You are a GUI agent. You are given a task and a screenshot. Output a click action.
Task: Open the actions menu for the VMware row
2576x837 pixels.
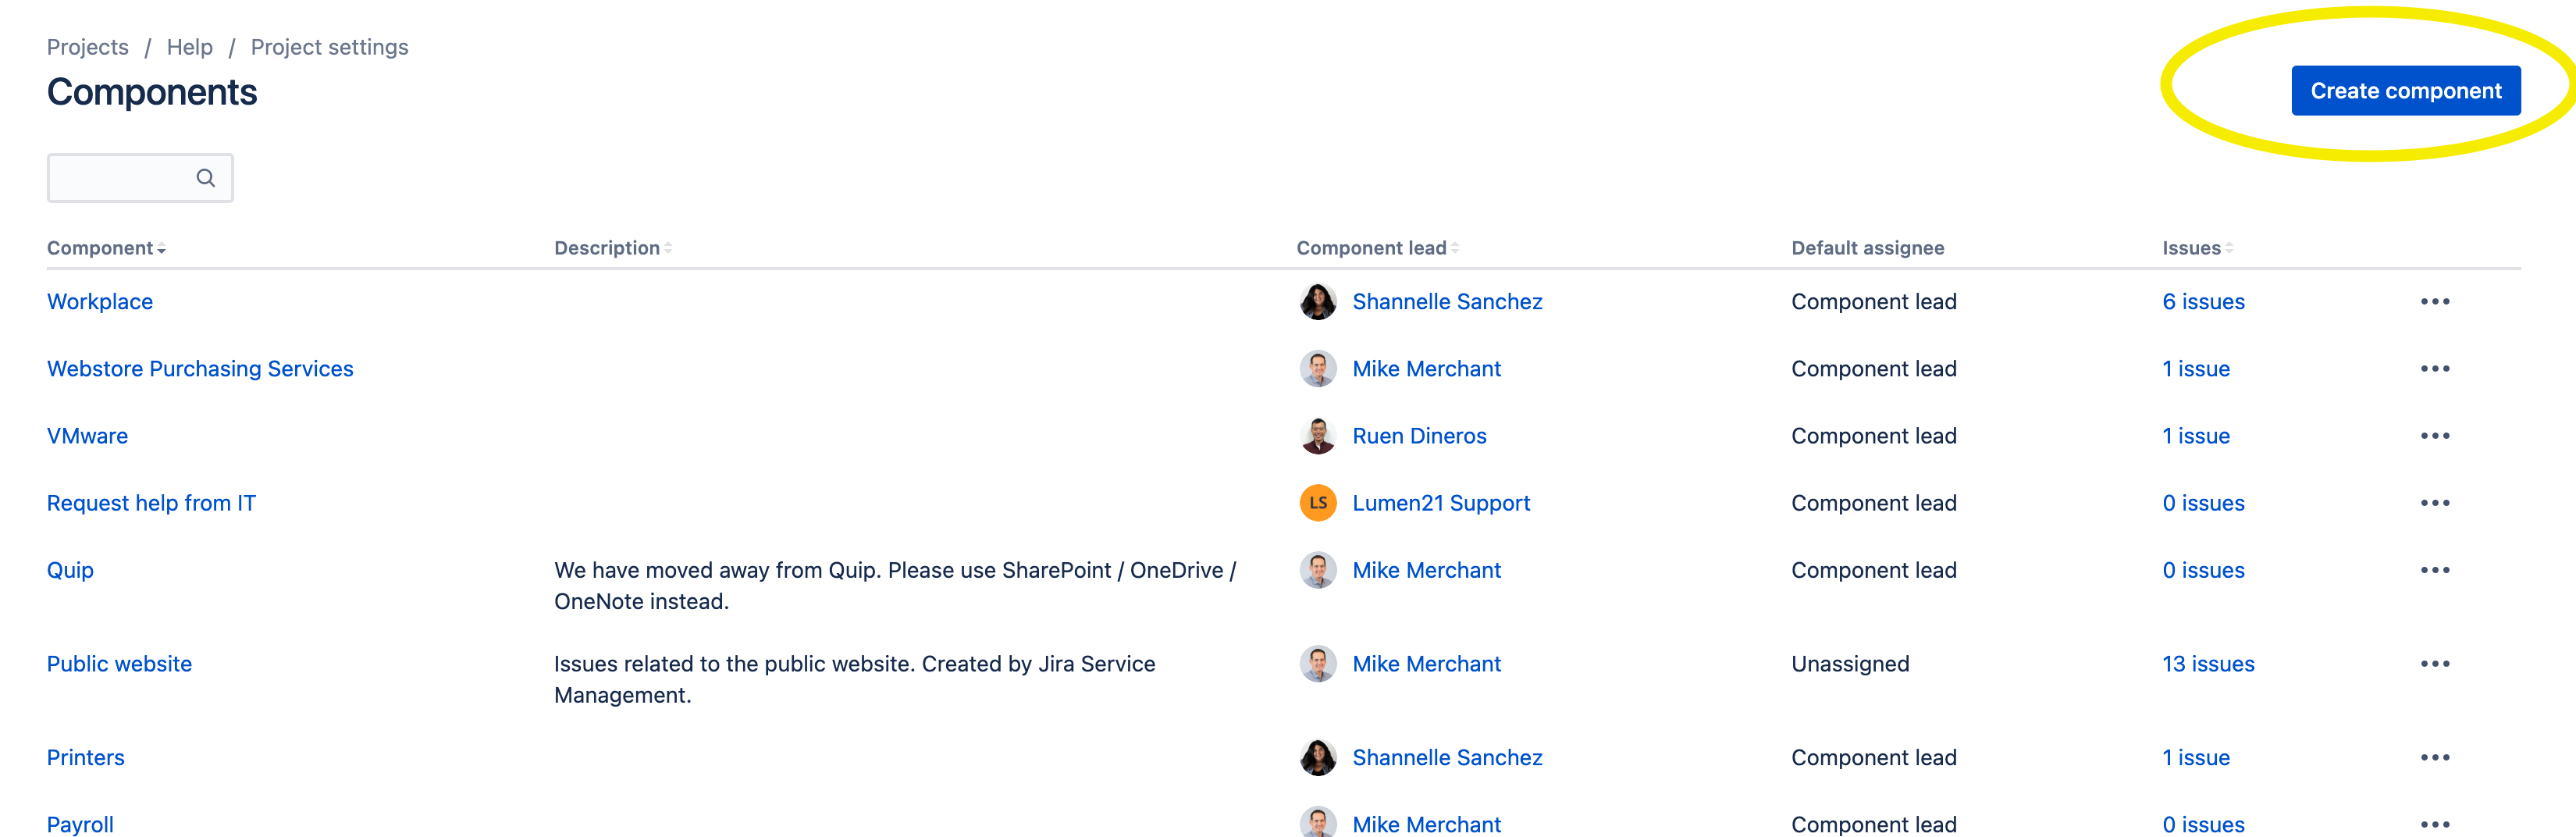pos(2437,435)
